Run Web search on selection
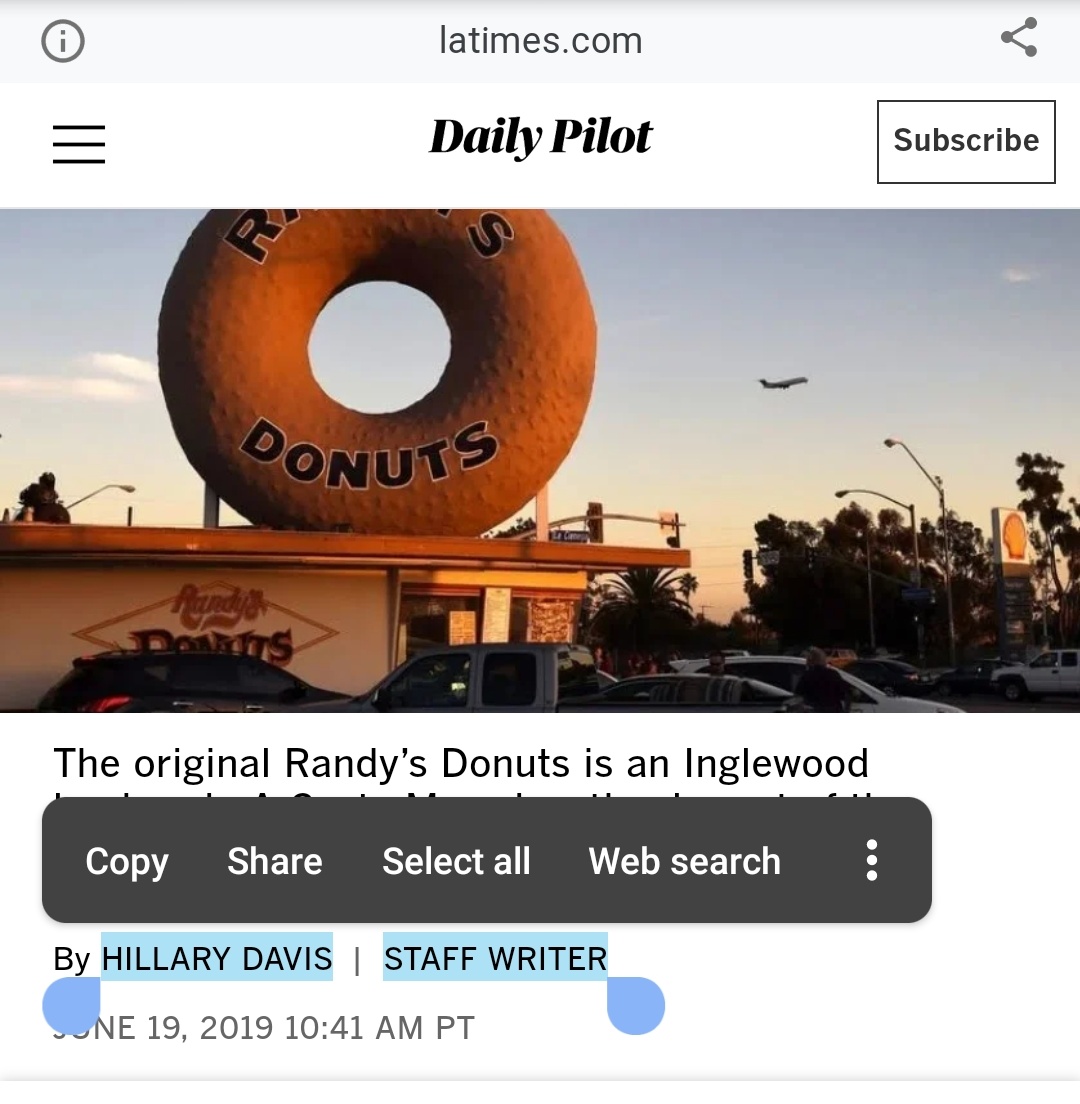This screenshot has height=1104, width=1080. click(684, 861)
